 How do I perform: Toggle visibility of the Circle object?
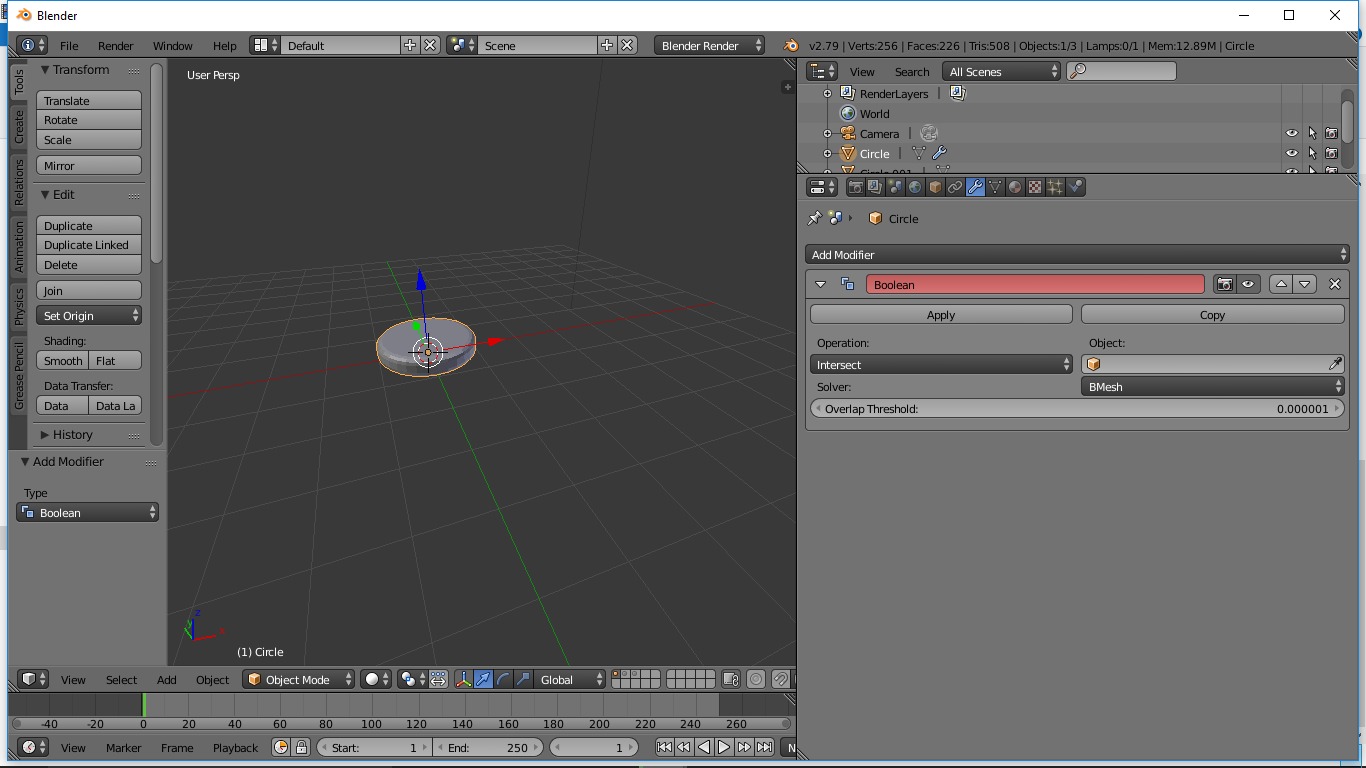coord(1291,153)
